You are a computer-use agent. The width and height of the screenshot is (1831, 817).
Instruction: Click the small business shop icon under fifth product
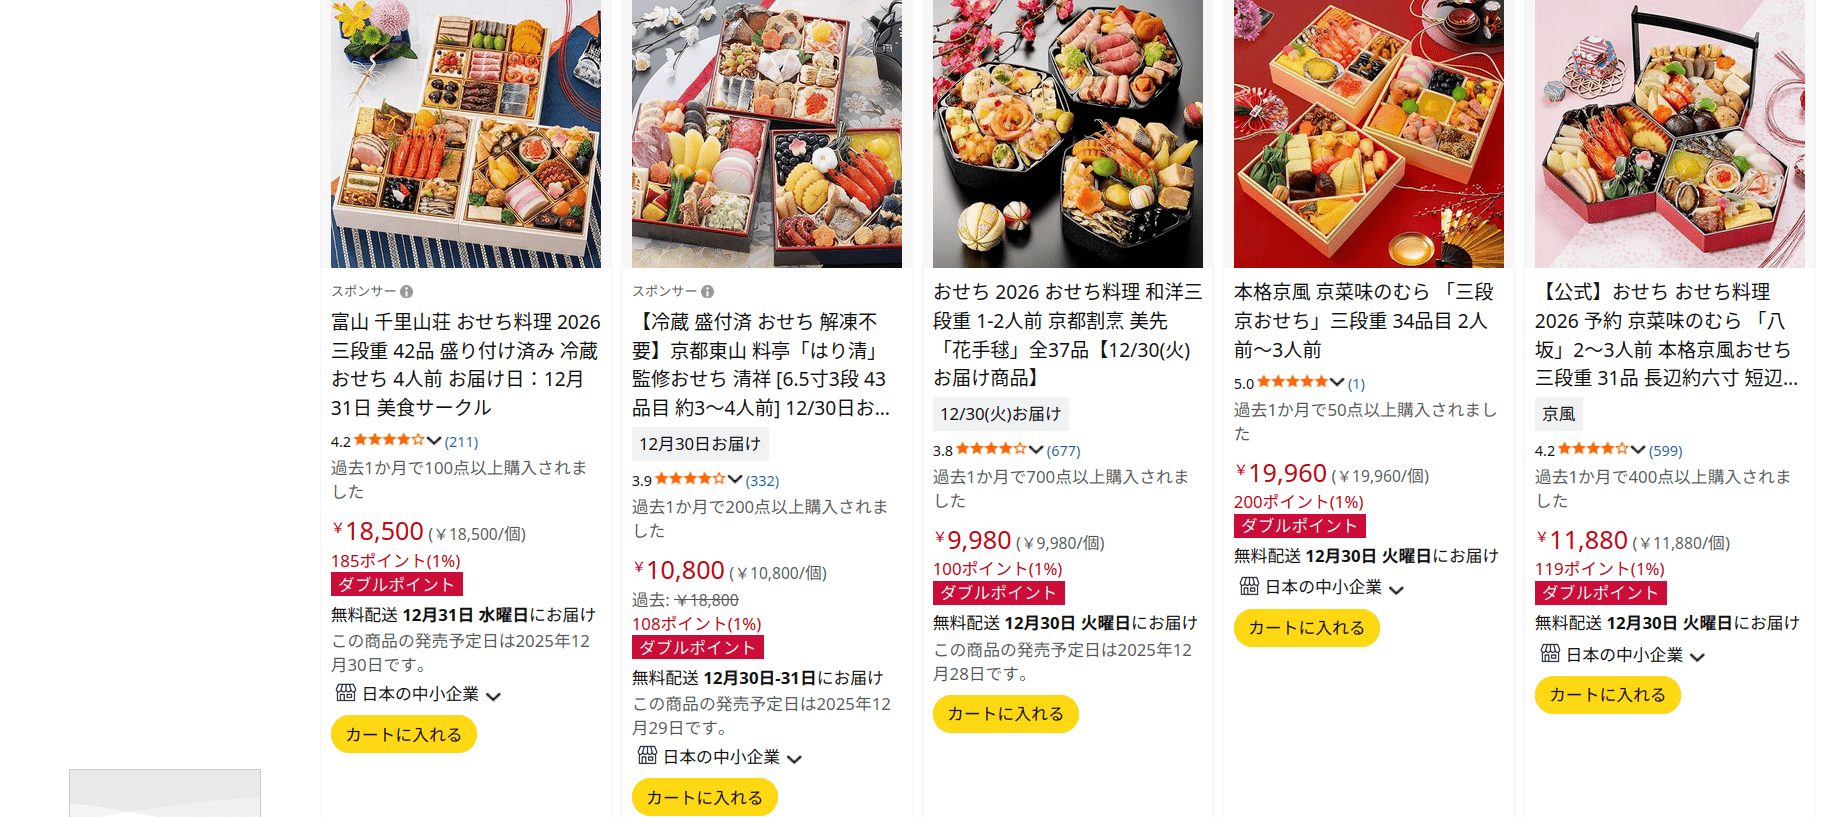tap(1550, 654)
